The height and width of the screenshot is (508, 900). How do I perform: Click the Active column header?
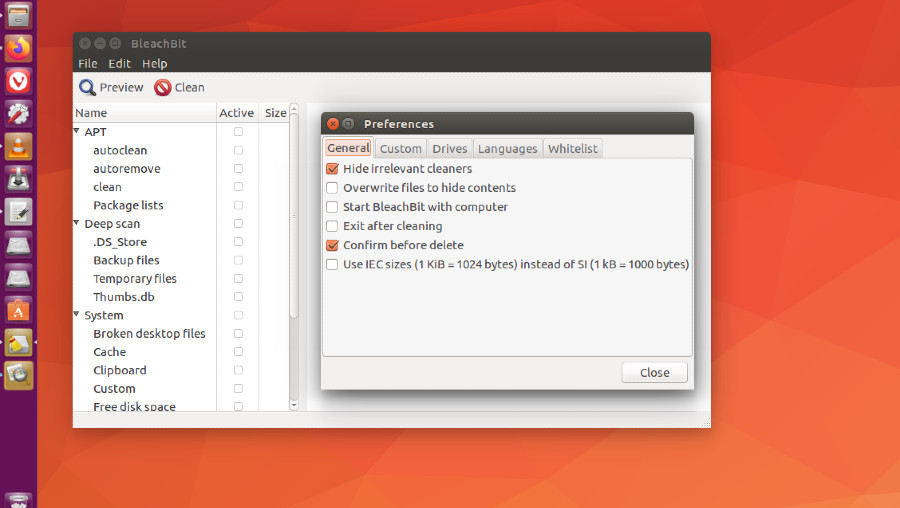coord(237,113)
